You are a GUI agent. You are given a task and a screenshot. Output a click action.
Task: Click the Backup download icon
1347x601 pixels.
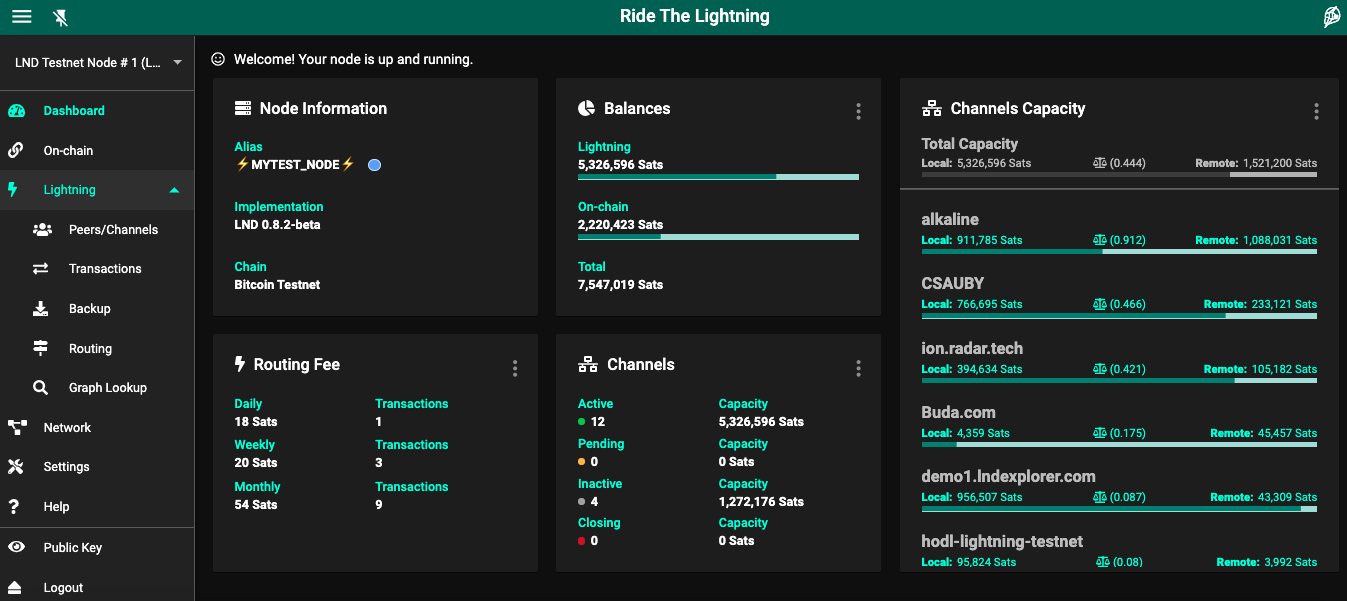pos(41,309)
